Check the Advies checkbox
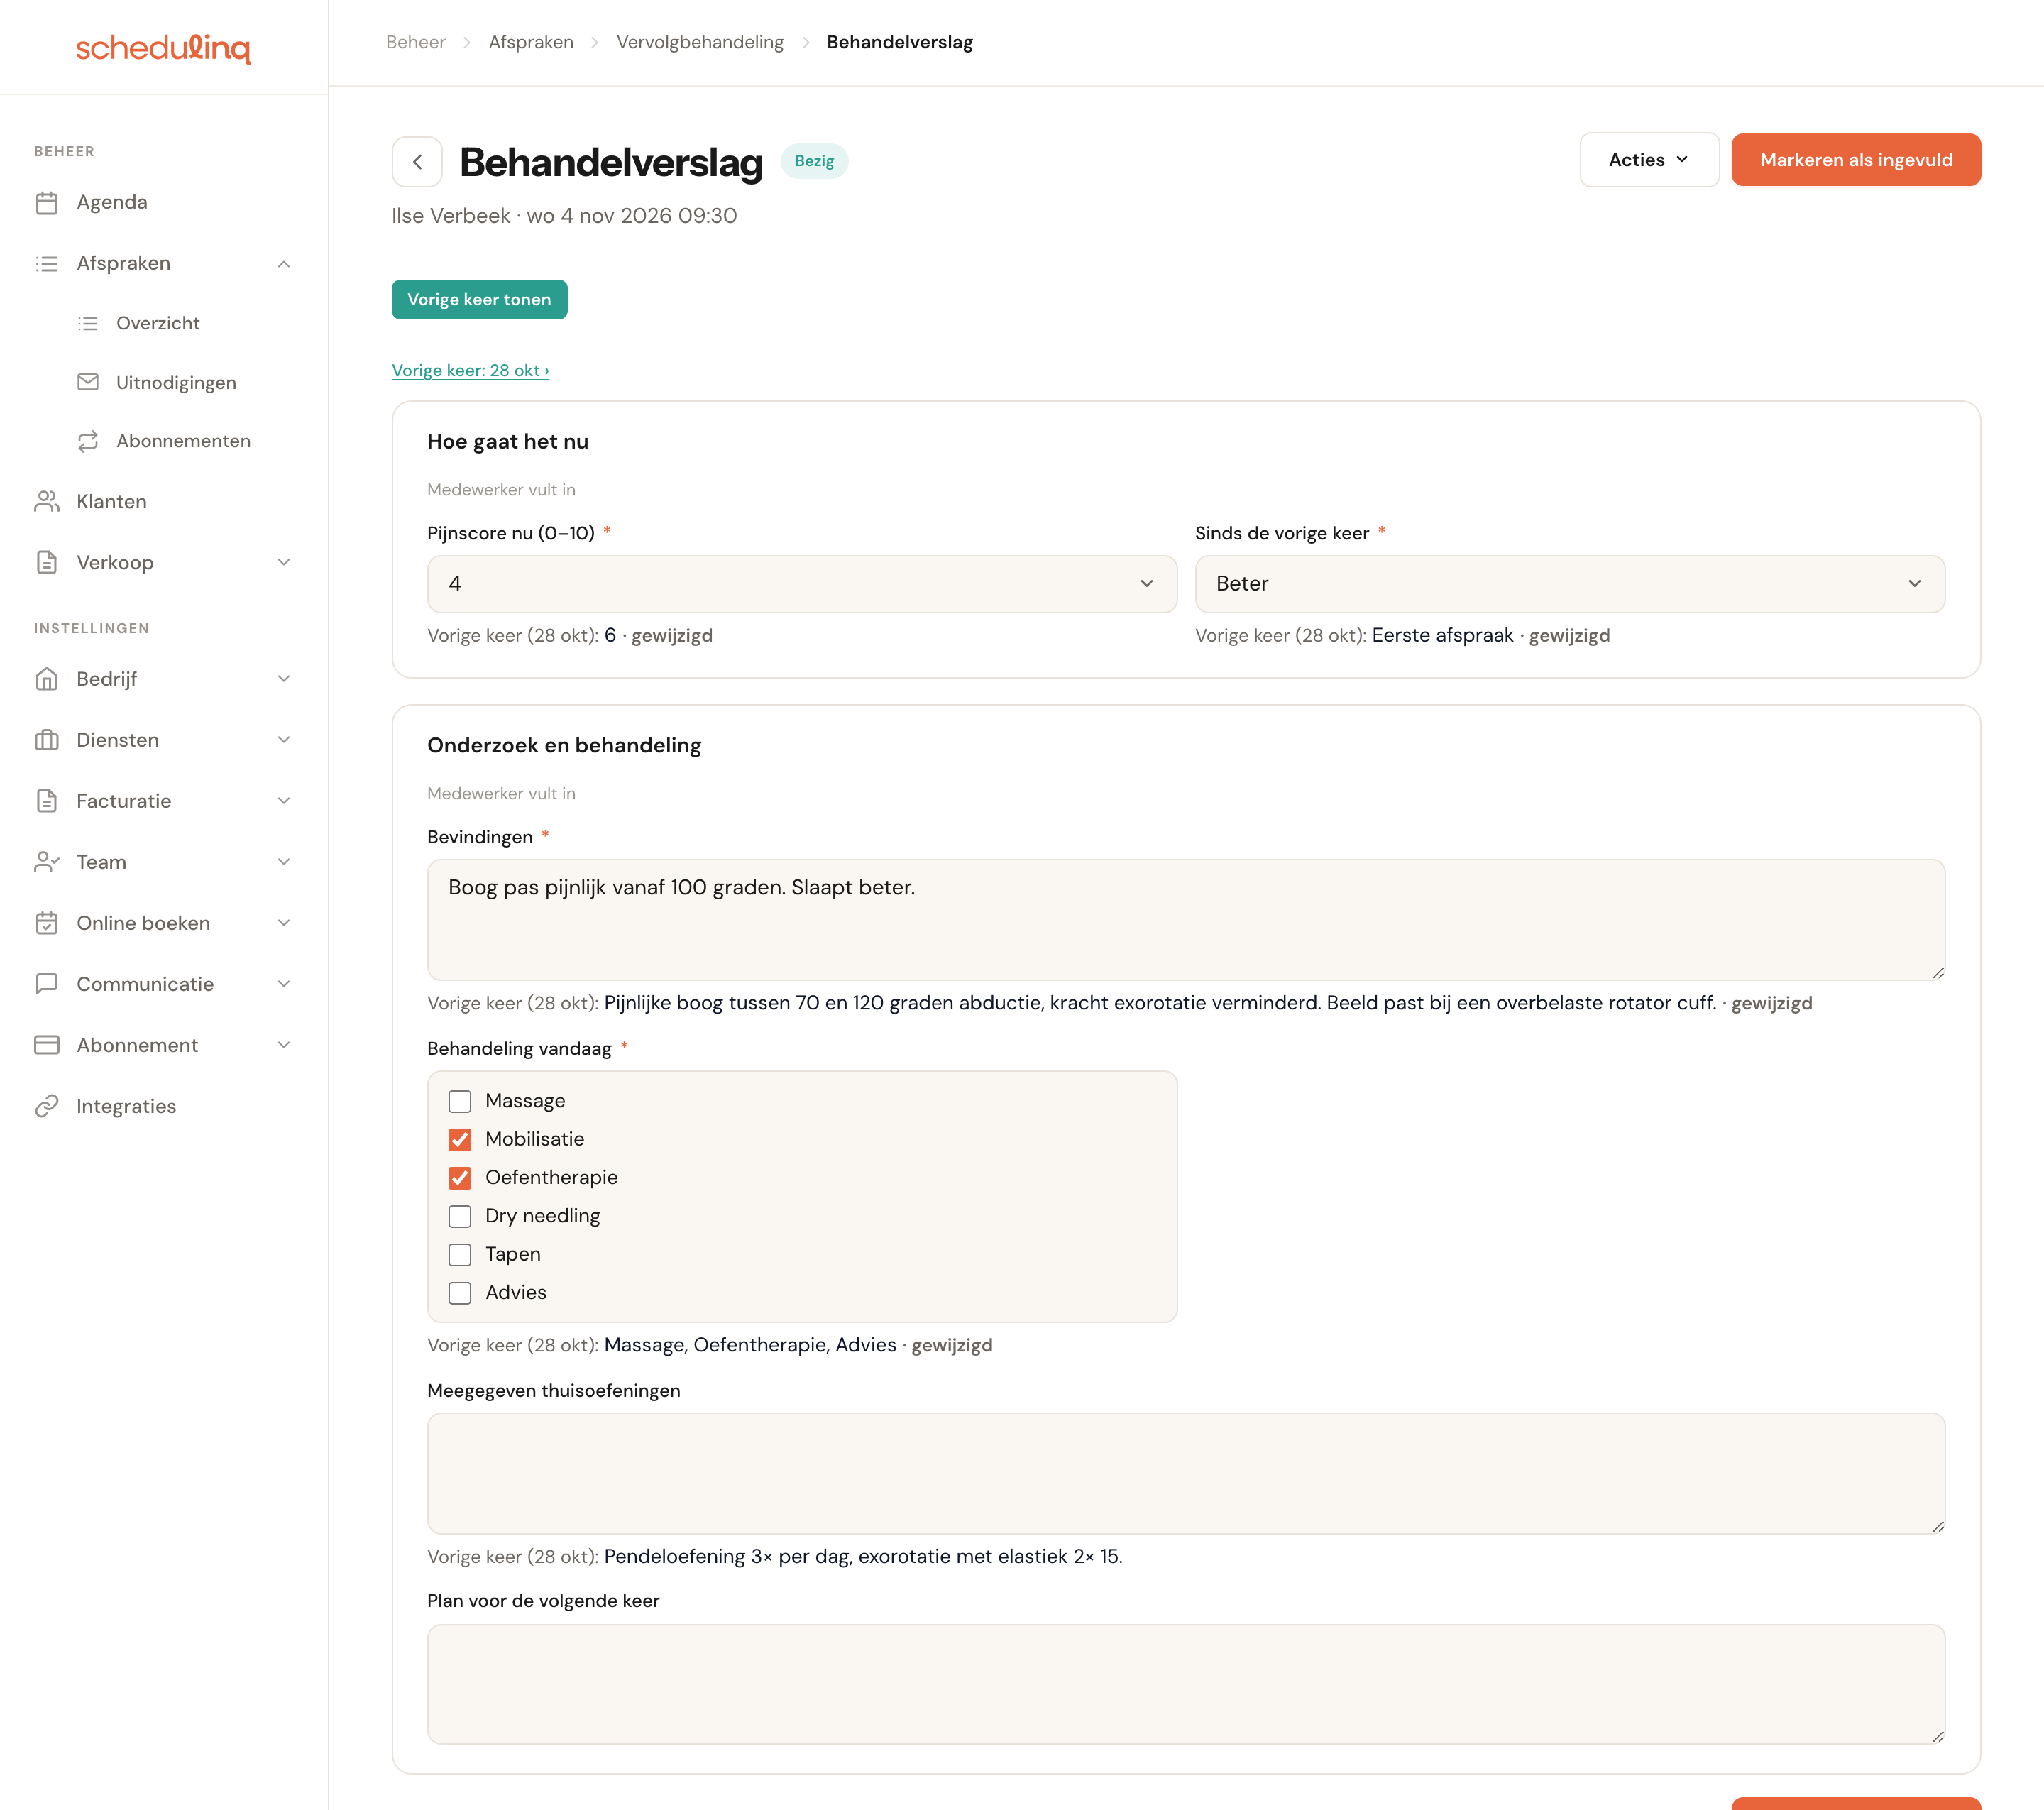Image resolution: width=2044 pixels, height=1810 pixels. 460,1294
